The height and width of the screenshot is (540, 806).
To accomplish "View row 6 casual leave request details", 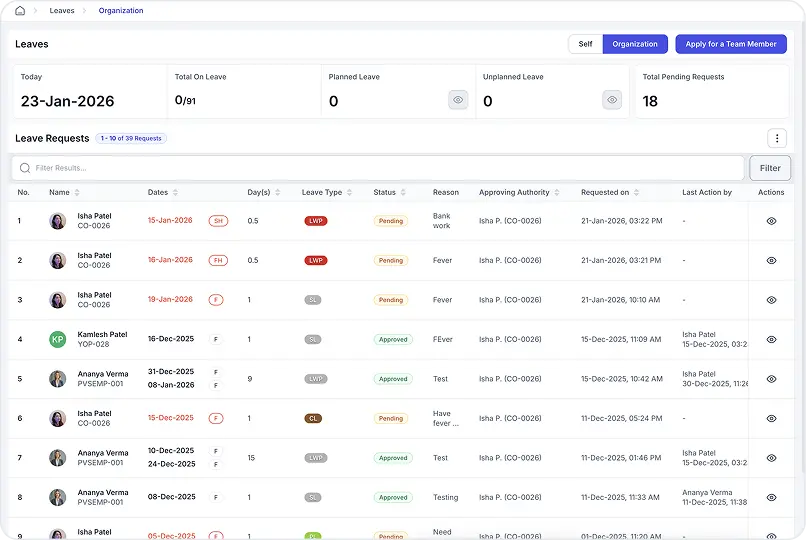I will coord(771,419).
